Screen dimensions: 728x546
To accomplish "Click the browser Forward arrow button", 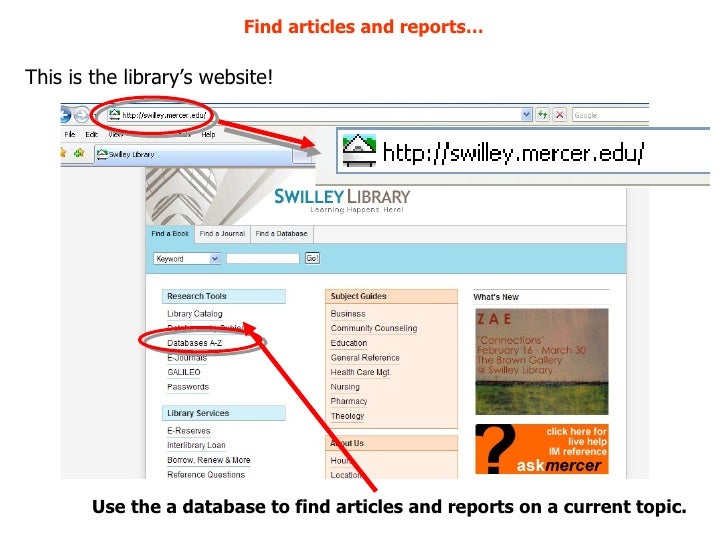I will (x=82, y=115).
